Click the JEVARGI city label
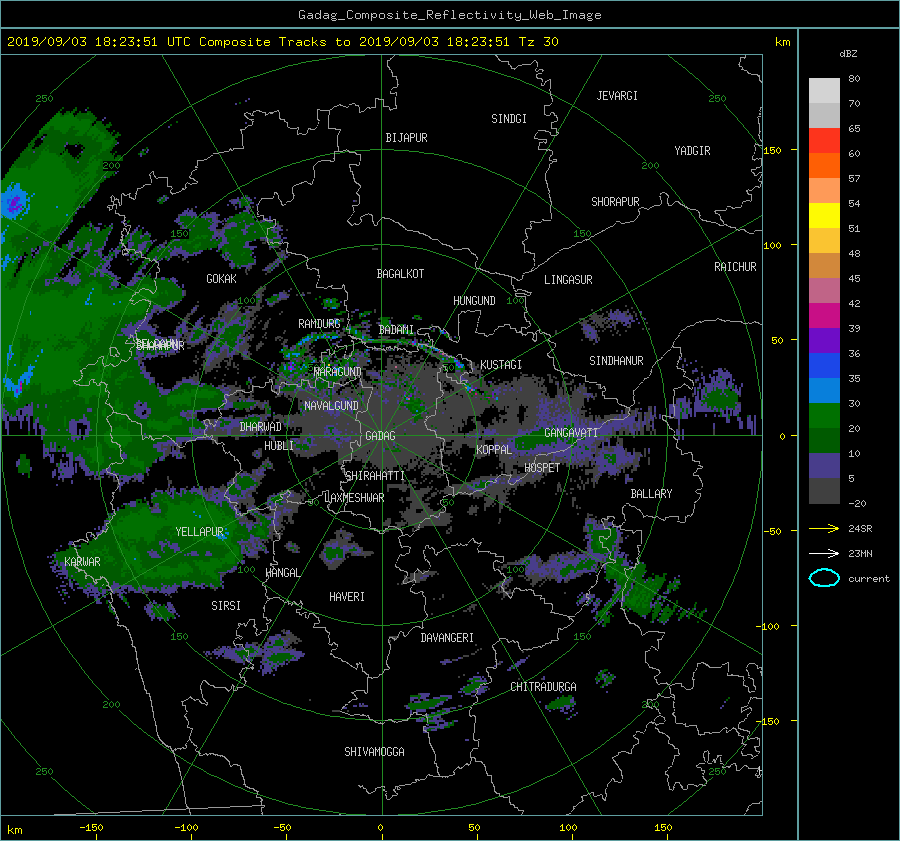900x841 pixels. click(x=617, y=96)
